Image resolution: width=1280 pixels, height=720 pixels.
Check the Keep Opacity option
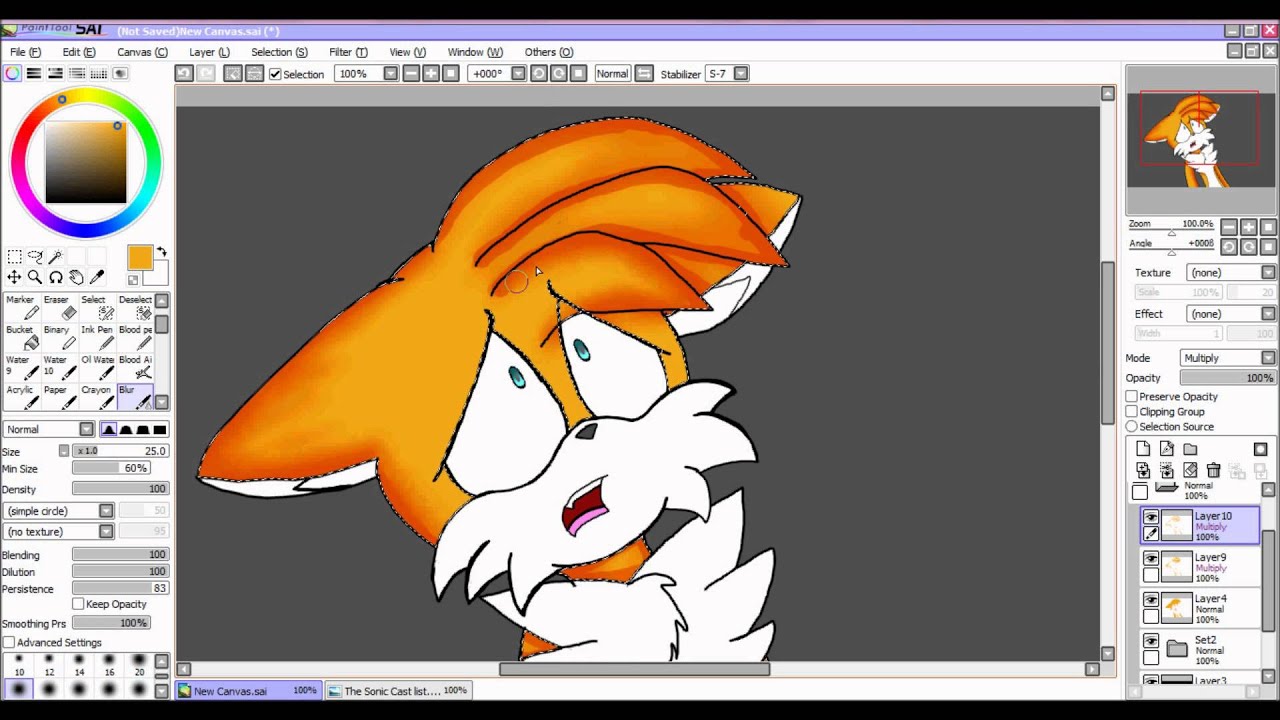tap(78, 604)
